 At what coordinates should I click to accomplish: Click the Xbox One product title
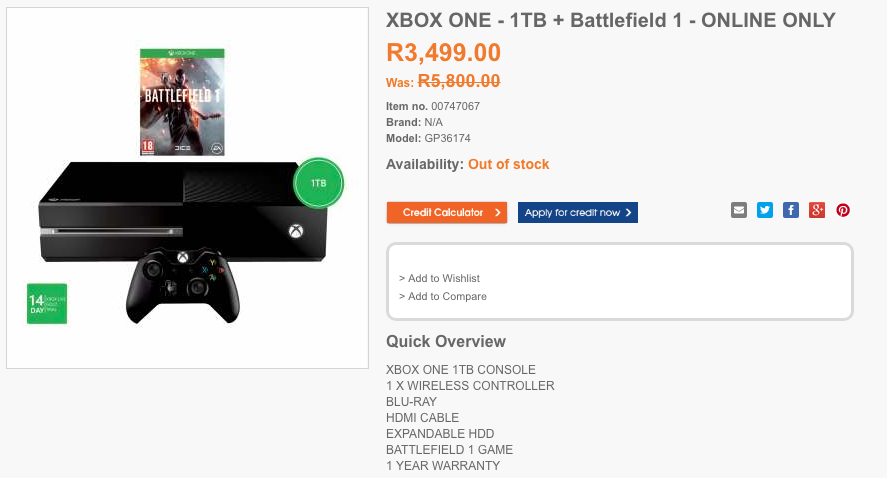pos(610,21)
